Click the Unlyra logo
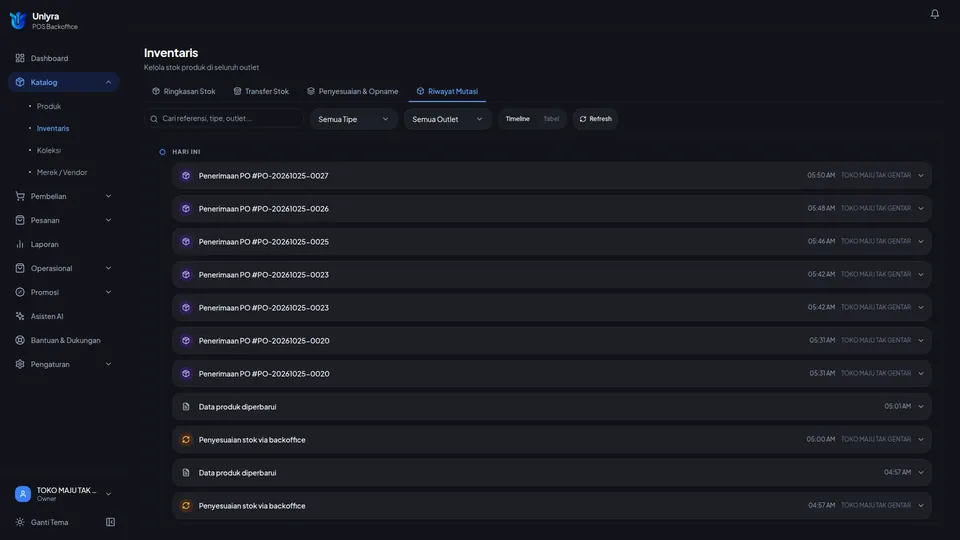The height and width of the screenshot is (540, 960). pyautogui.click(x=18, y=21)
